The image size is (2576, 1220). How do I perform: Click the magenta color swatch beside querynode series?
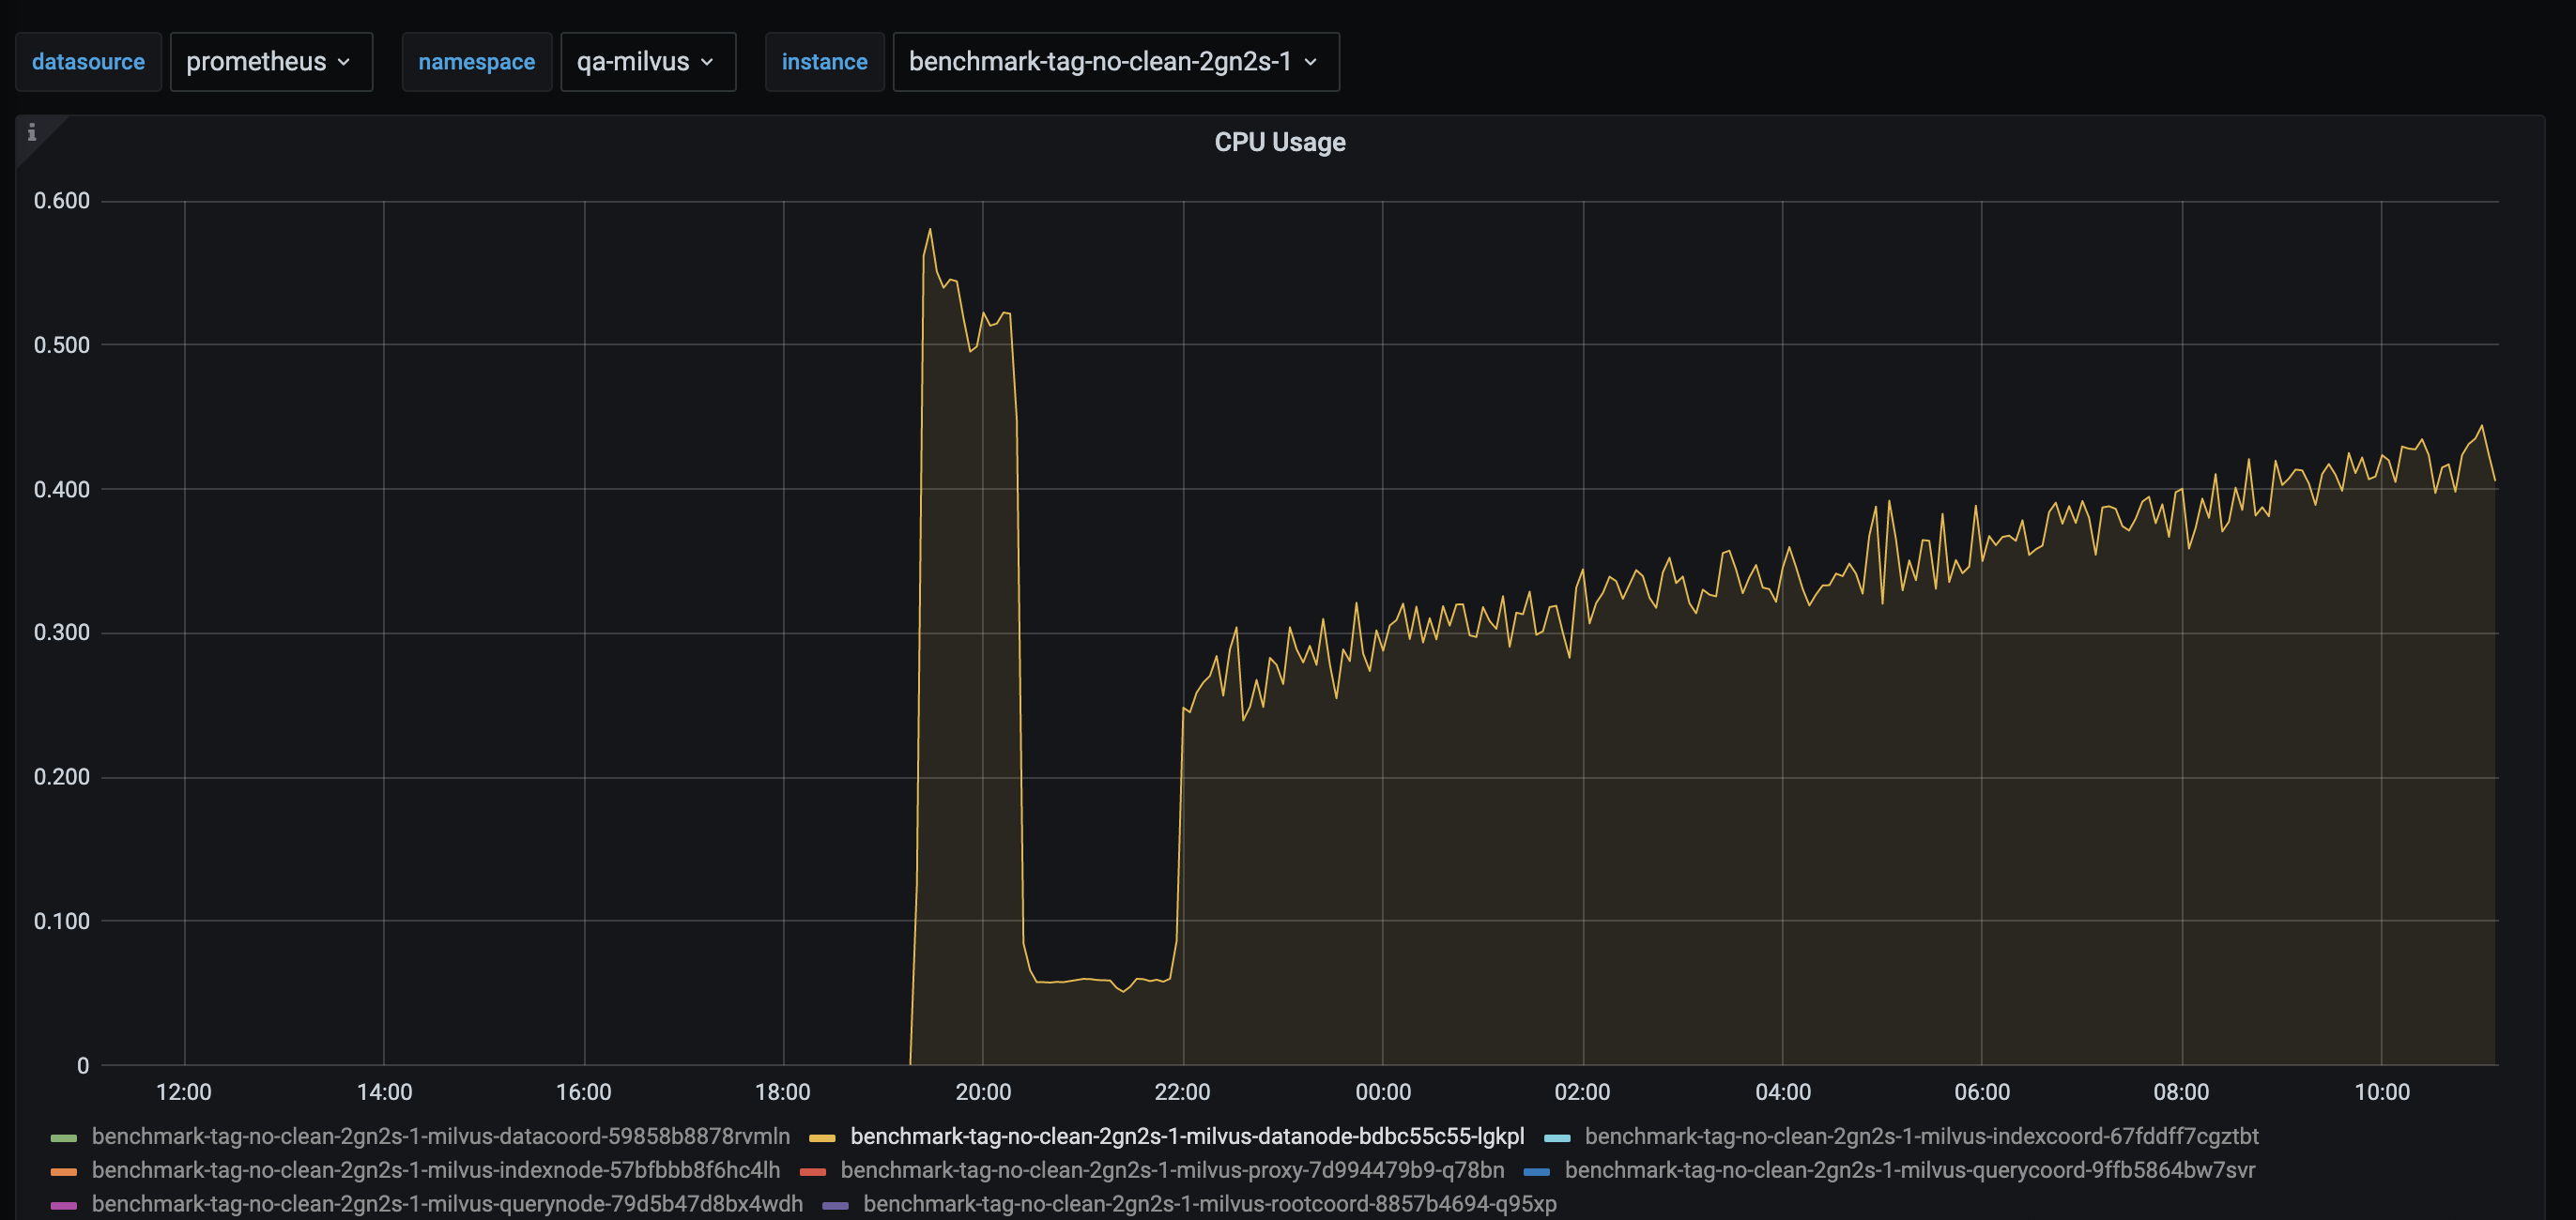(64, 1204)
